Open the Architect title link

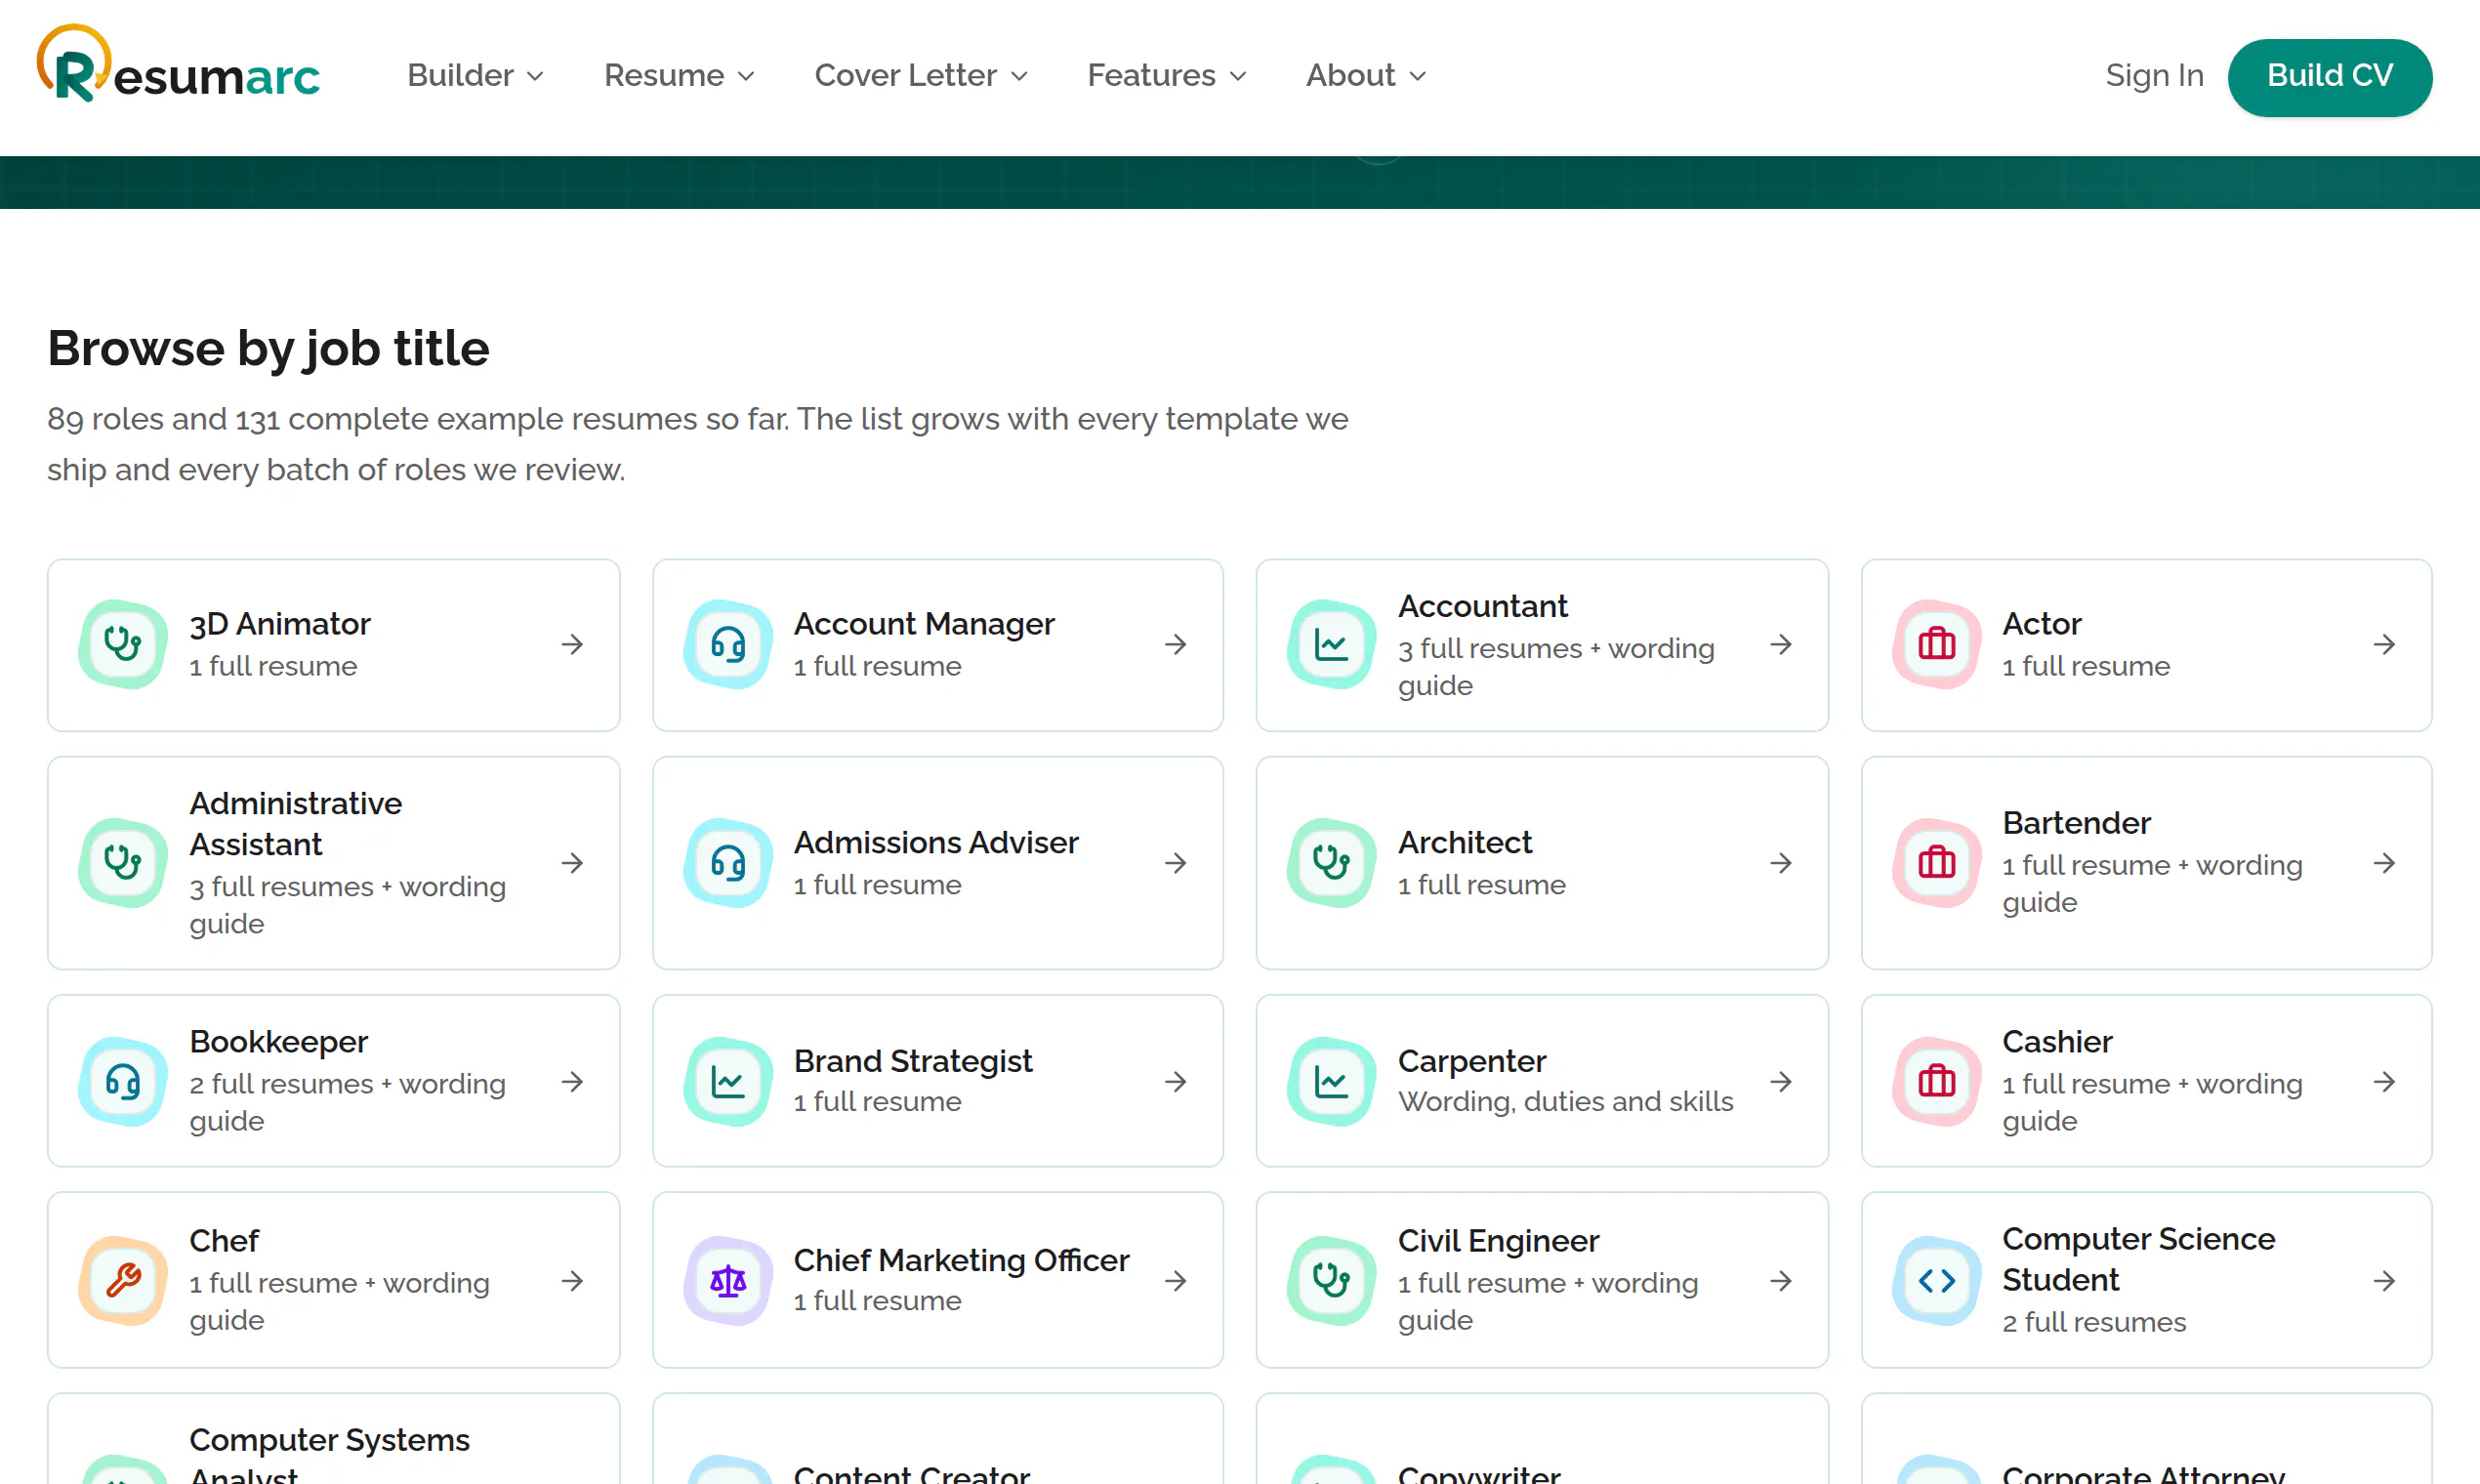pyautogui.click(x=1464, y=842)
